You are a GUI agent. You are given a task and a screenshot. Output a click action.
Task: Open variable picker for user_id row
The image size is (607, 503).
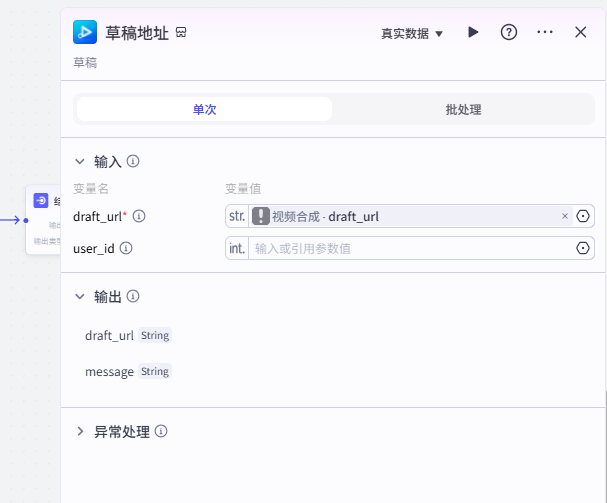click(583, 248)
